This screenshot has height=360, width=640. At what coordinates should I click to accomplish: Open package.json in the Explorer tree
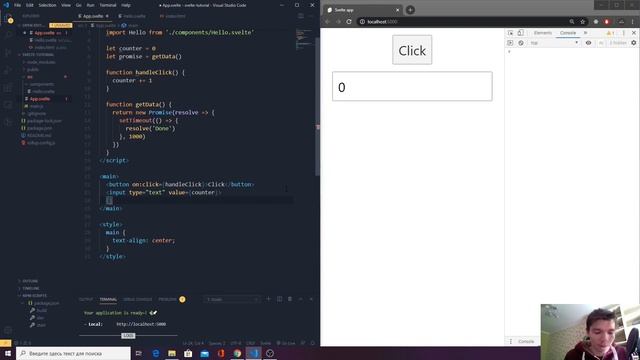[39, 128]
